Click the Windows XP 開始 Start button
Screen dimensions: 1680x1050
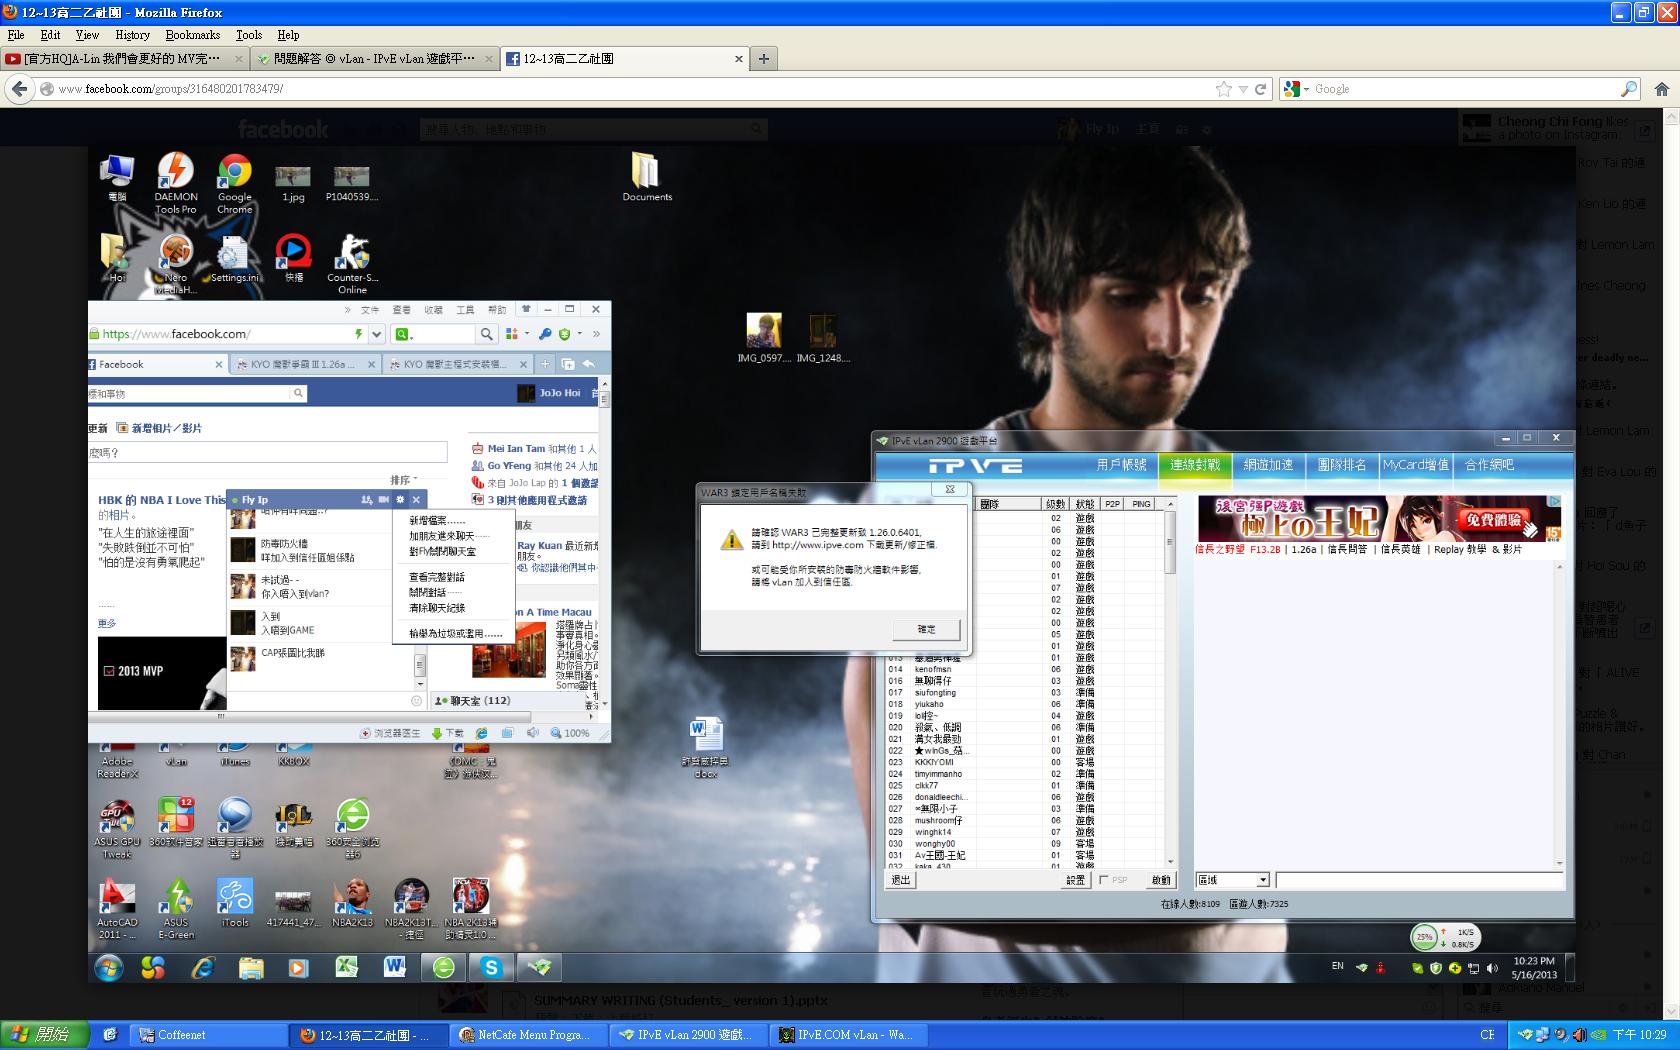click(x=43, y=1035)
